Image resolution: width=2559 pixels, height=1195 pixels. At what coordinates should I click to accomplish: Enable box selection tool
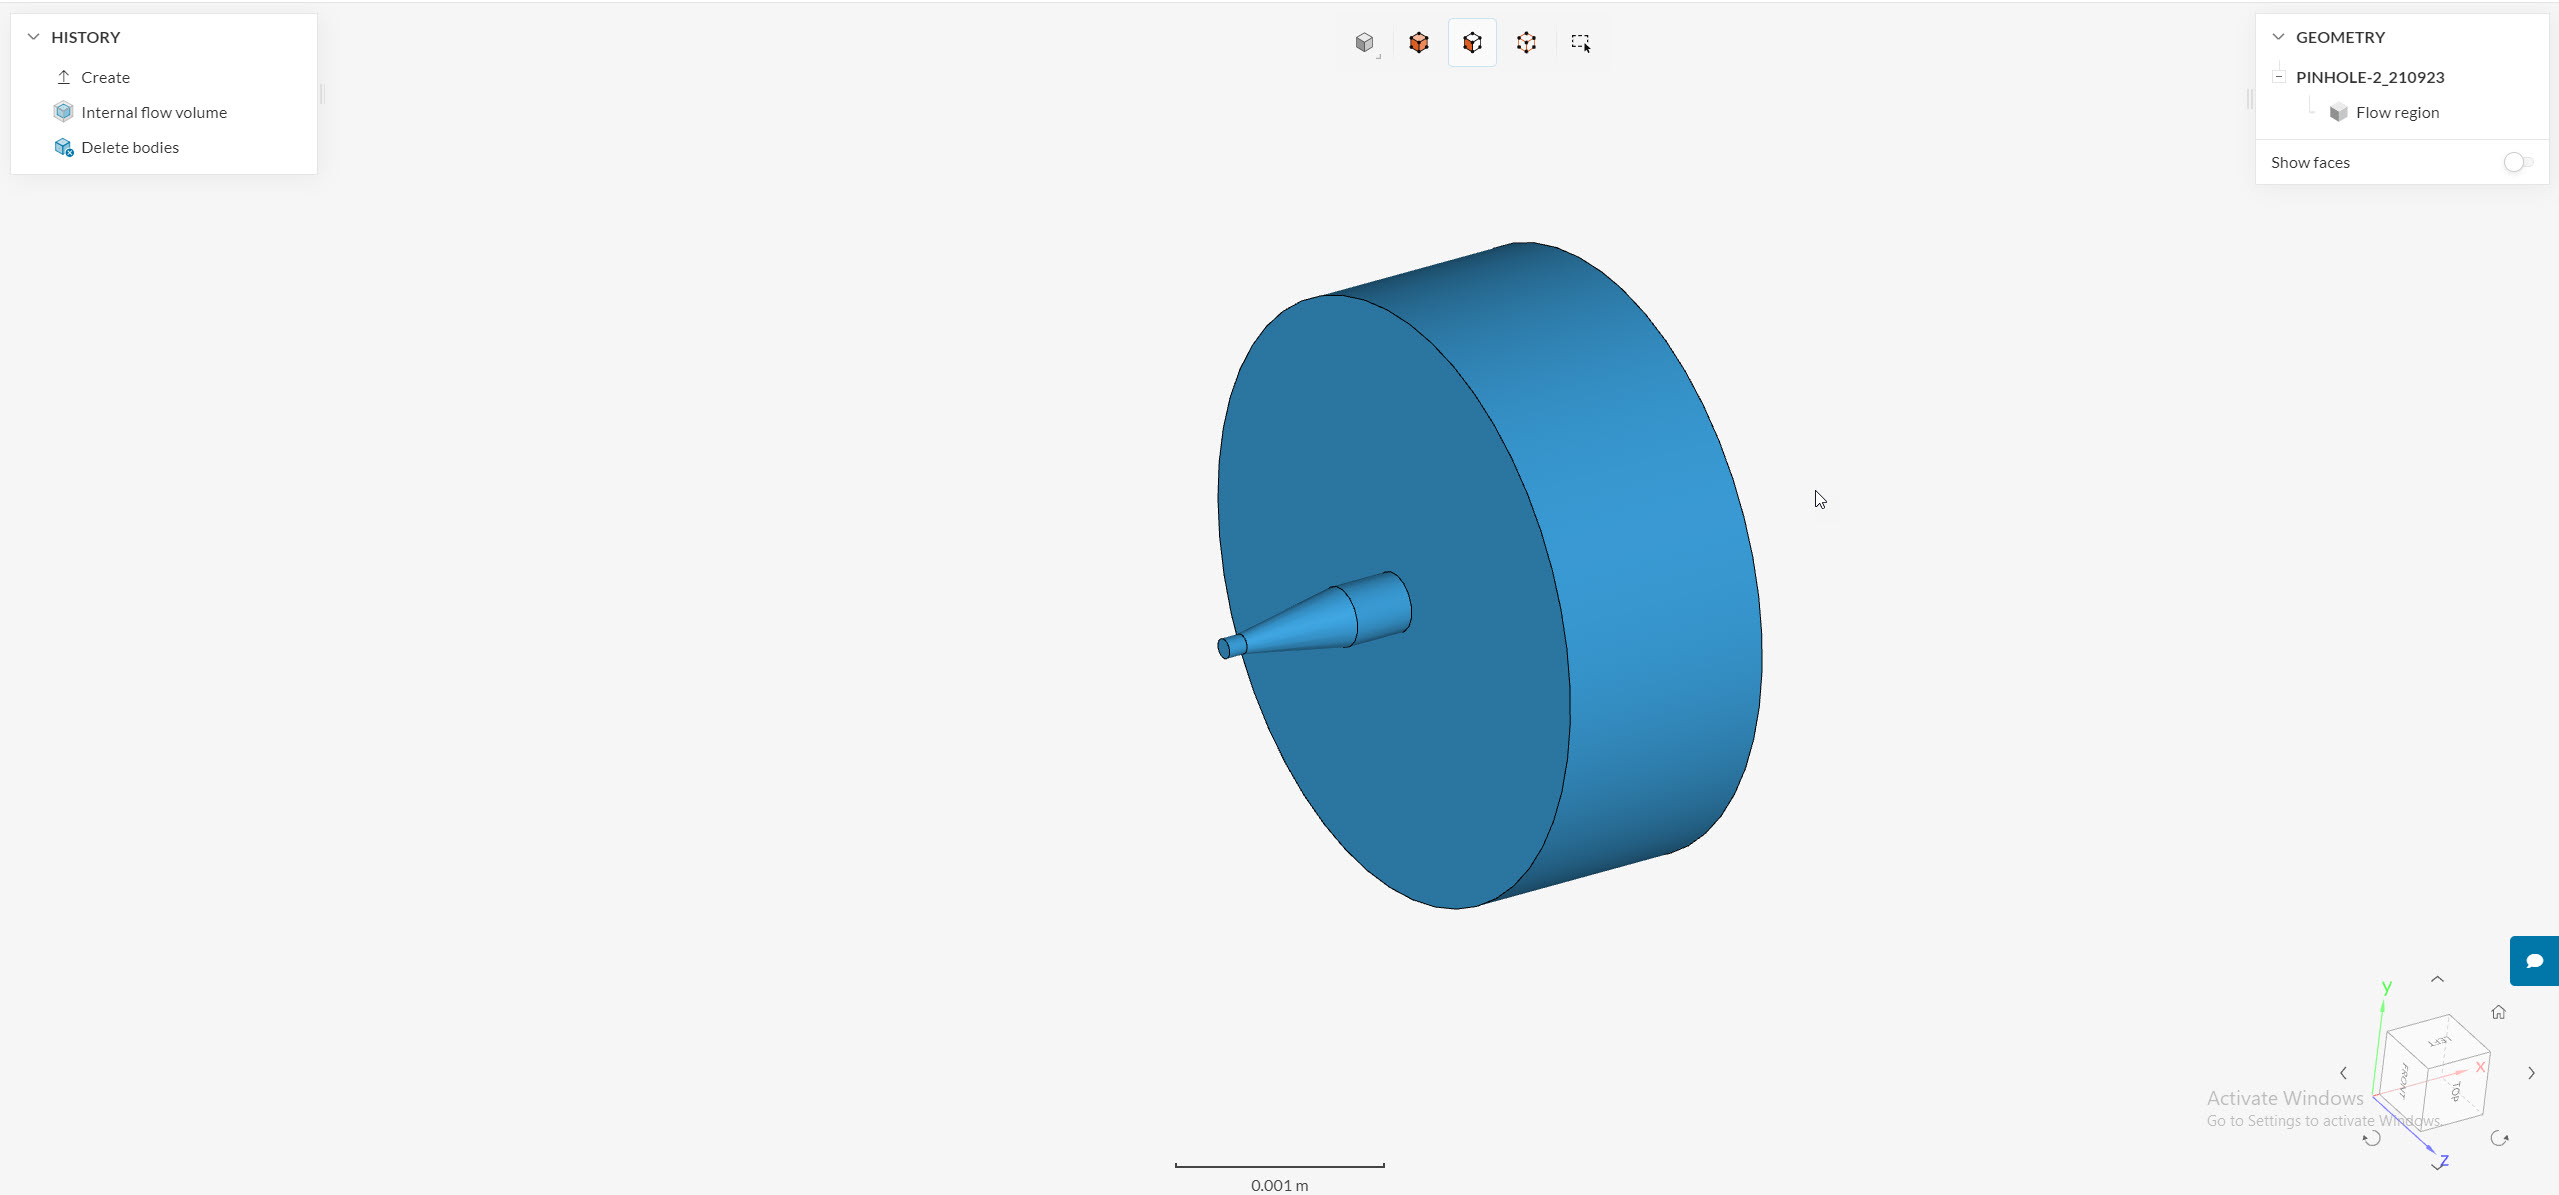coord(1580,43)
